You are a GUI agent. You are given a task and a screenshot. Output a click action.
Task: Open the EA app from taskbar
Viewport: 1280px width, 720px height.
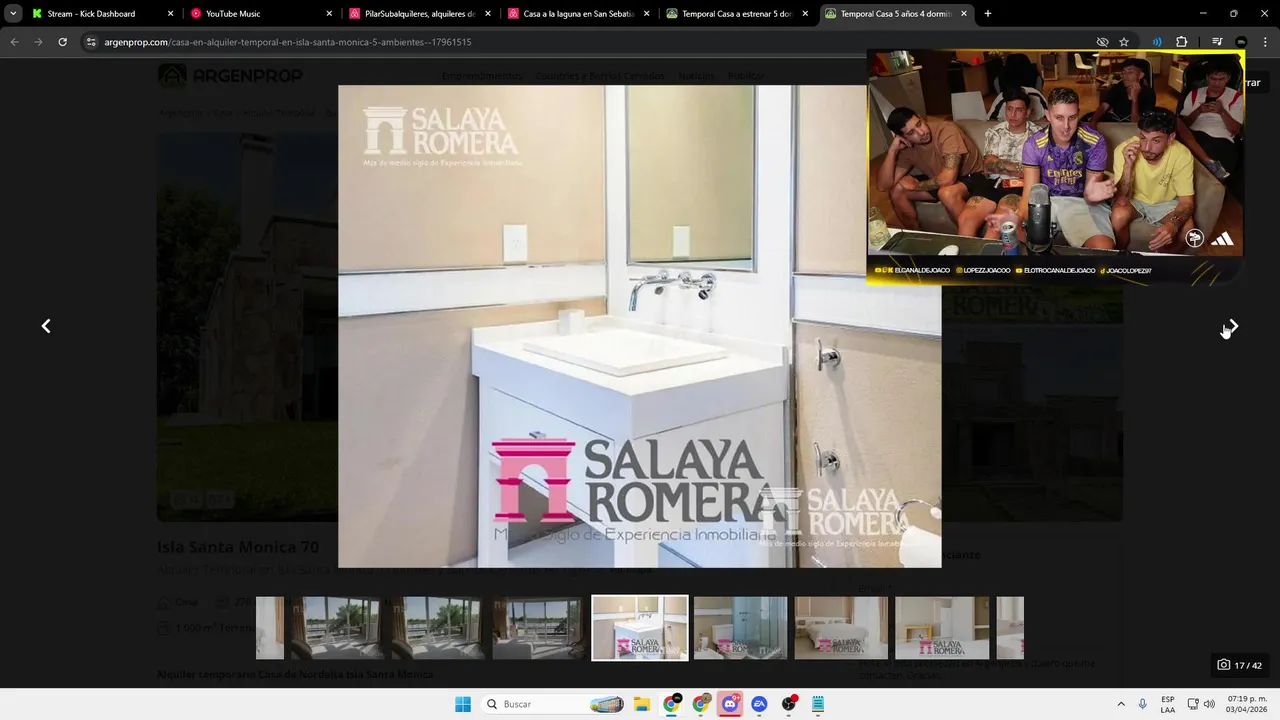click(x=759, y=704)
